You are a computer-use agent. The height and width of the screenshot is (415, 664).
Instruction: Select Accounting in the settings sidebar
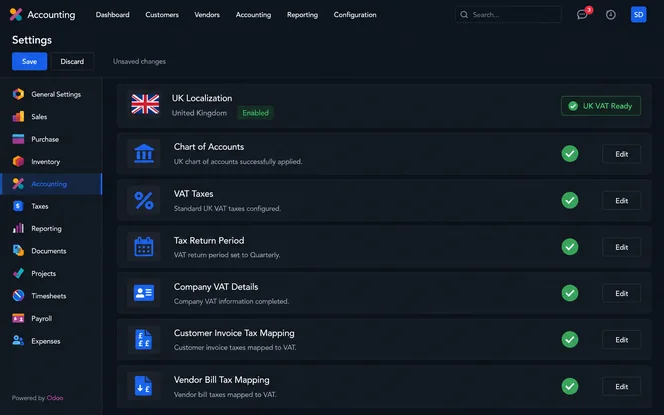pos(51,184)
